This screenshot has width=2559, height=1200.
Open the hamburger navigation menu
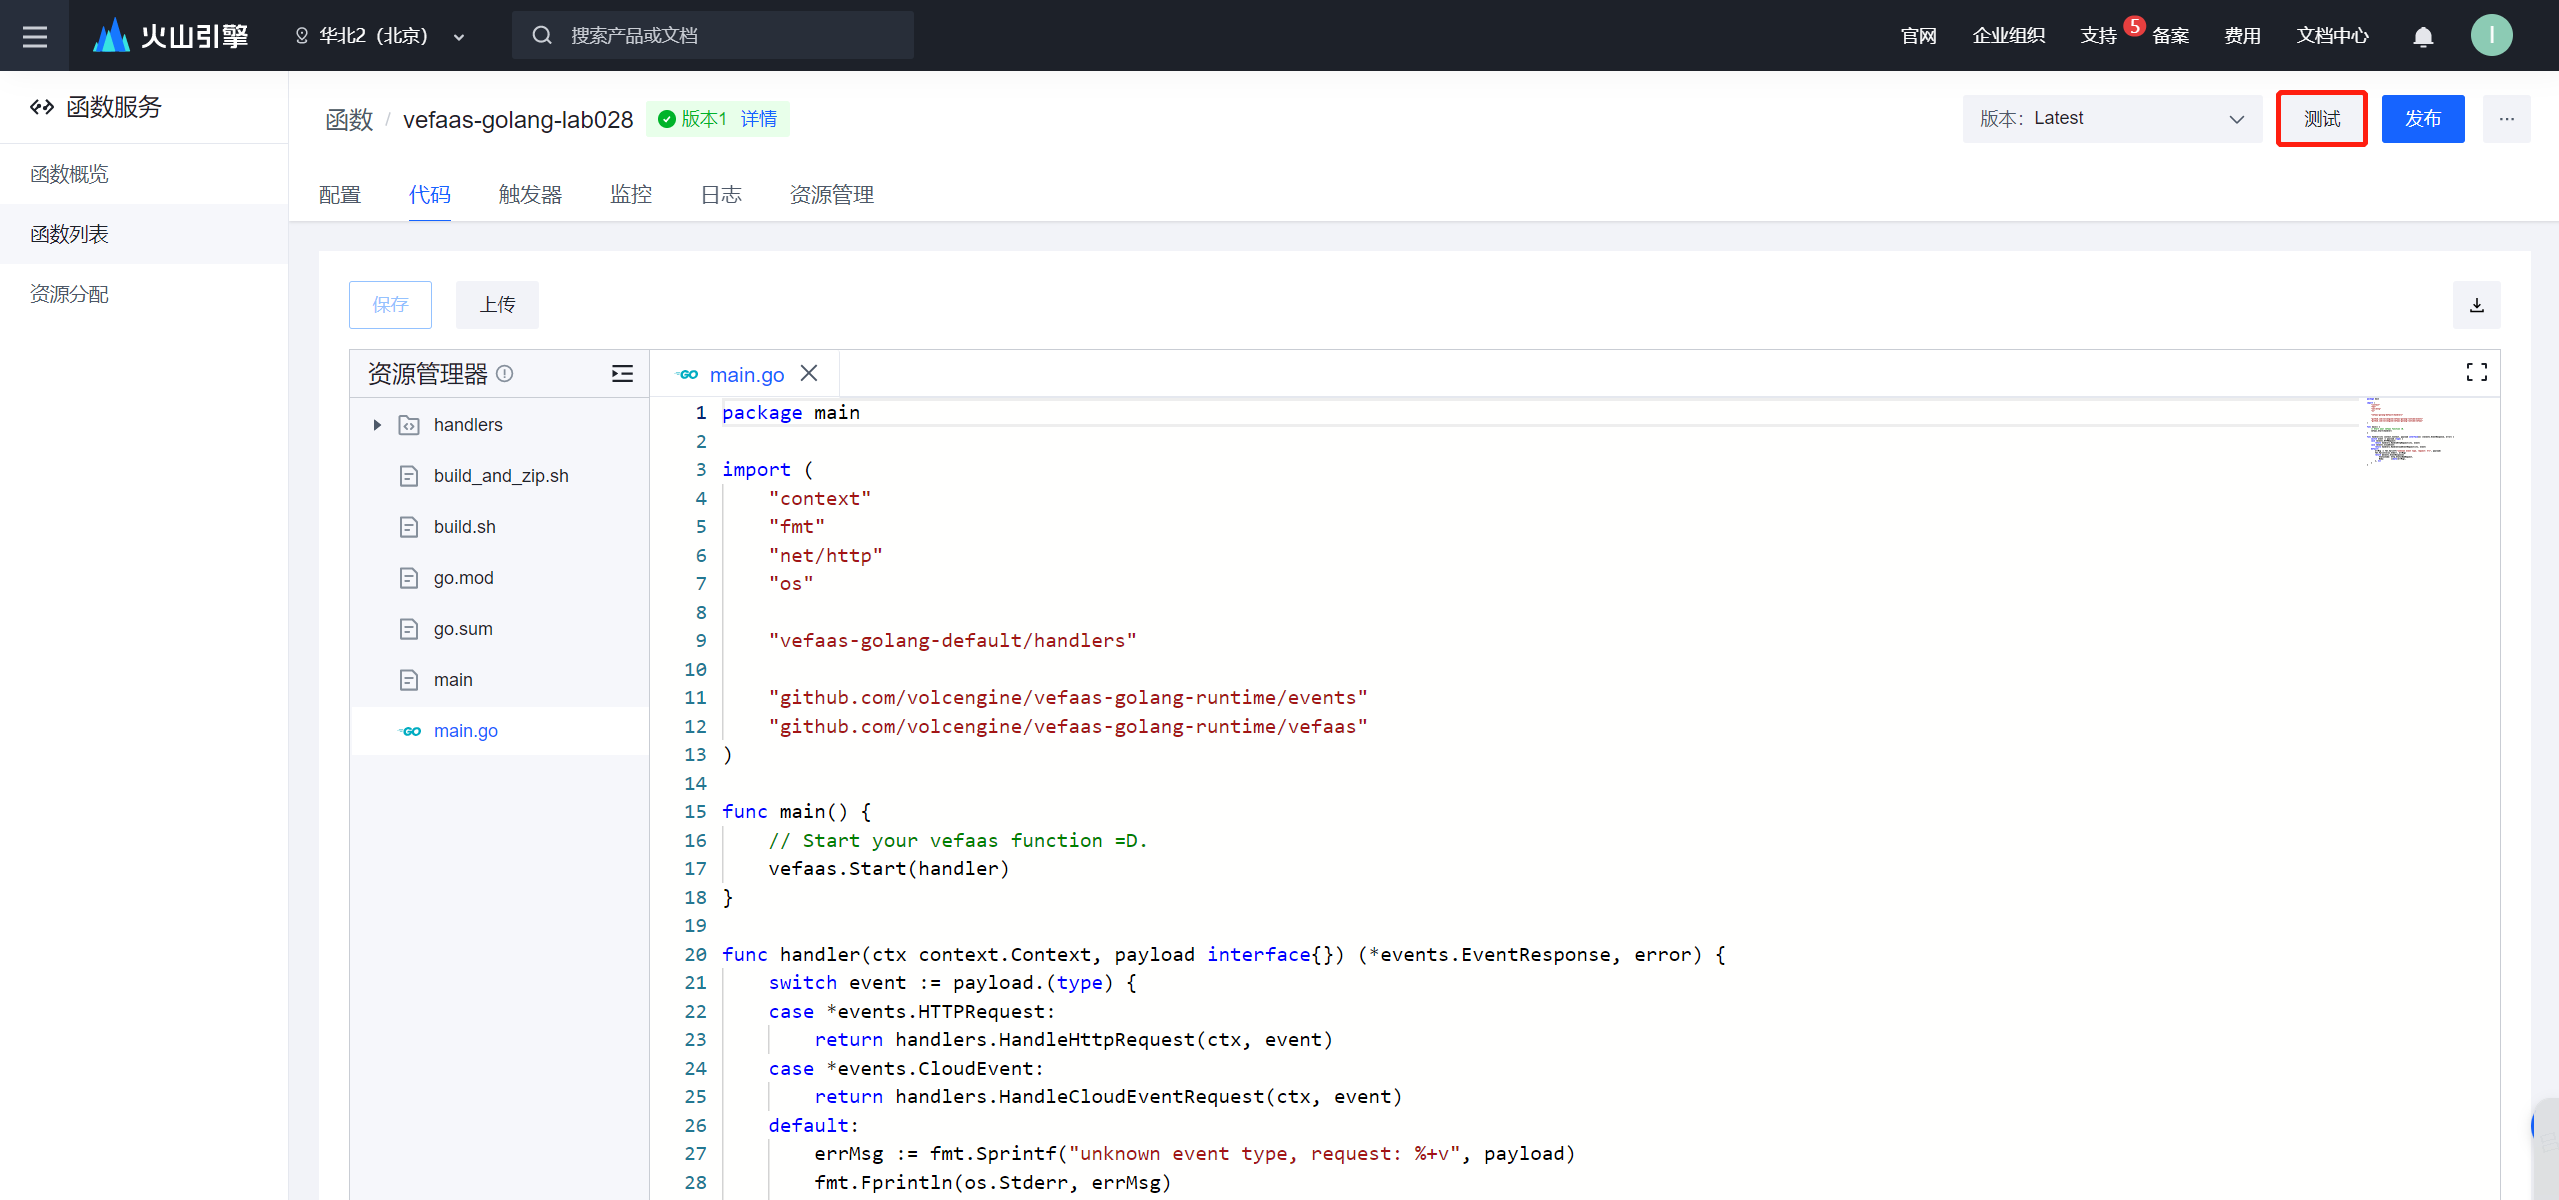(35, 36)
